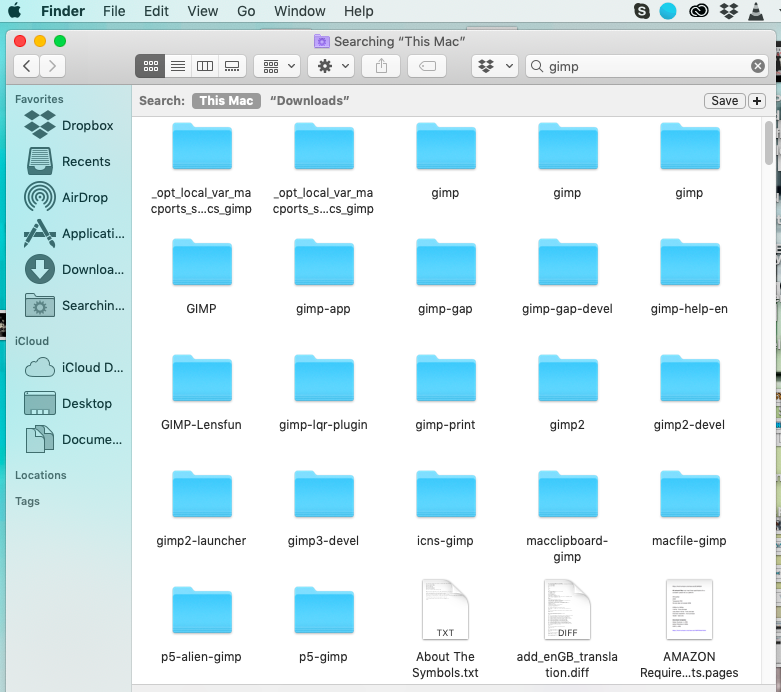Open the Go menu
The height and width of the screenshot is (692, 781).
246,10
